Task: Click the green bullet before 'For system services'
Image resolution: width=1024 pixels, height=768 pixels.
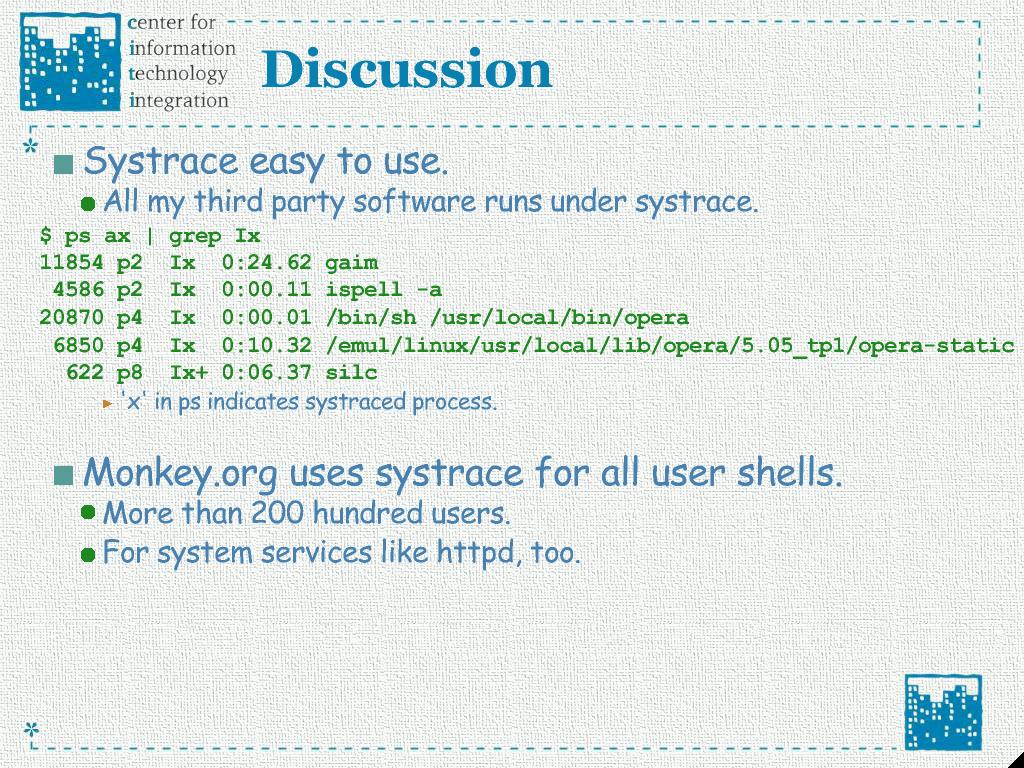Action: coord(88,554)
